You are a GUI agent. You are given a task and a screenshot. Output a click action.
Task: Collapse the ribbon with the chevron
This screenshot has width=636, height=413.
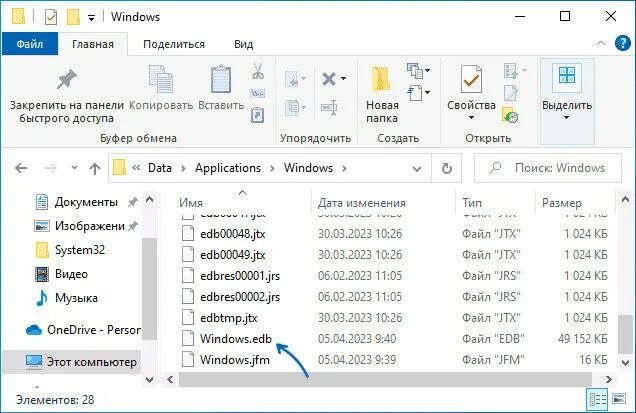pyautogui.click(x=601, y=43)
